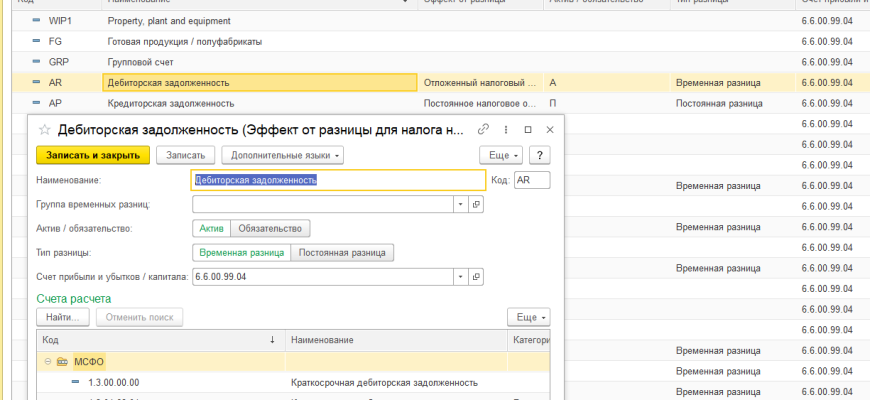
Task: Switch to Обязательство option
Action: (270, 228)
